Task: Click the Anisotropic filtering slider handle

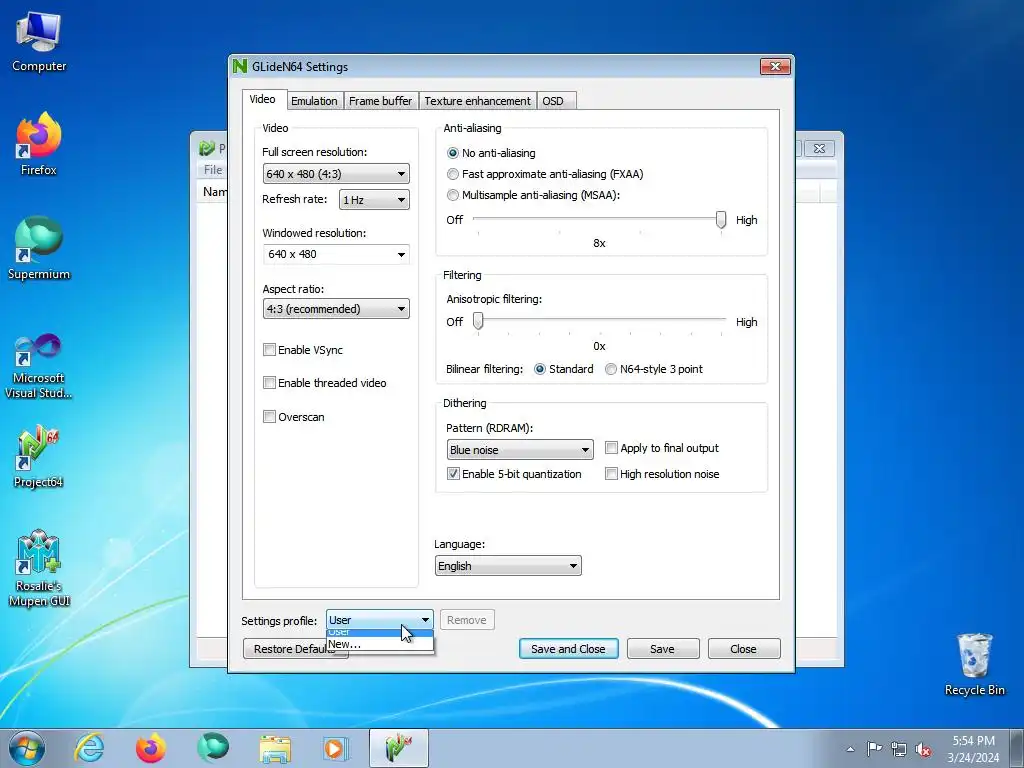Action: (478, 321)
